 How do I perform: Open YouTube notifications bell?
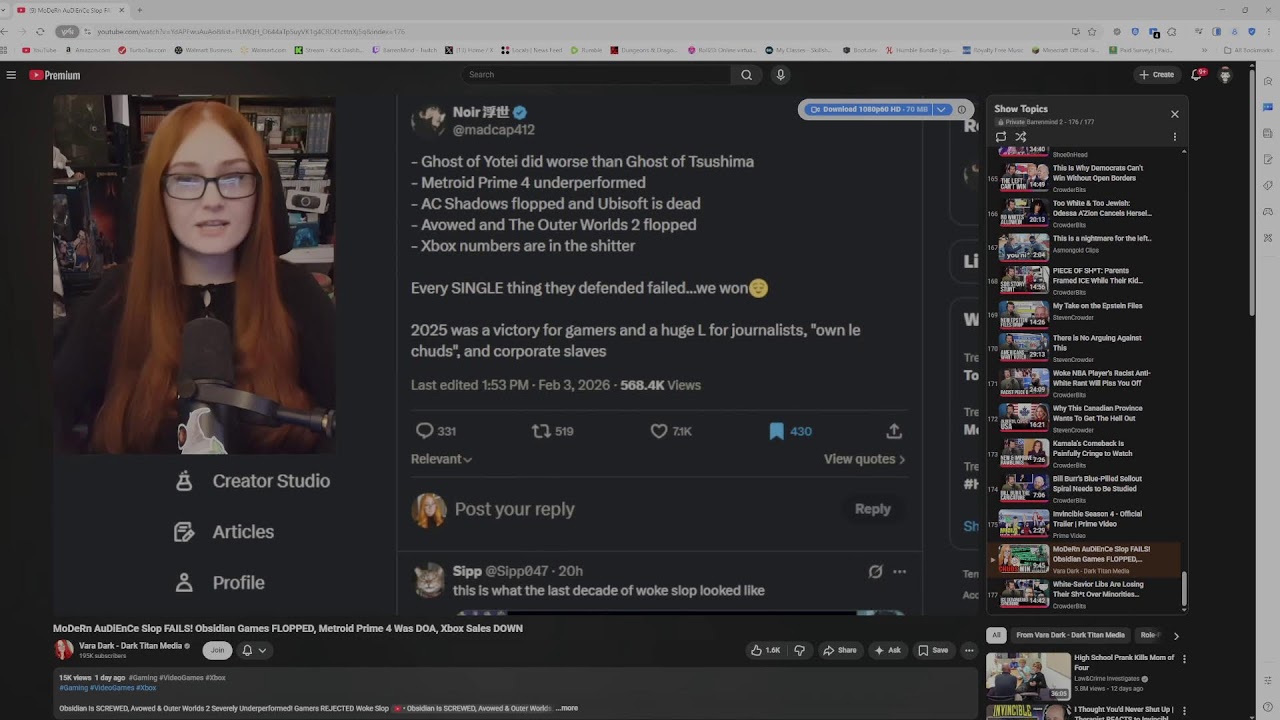pyautogui.click(x=1197, y=75)
